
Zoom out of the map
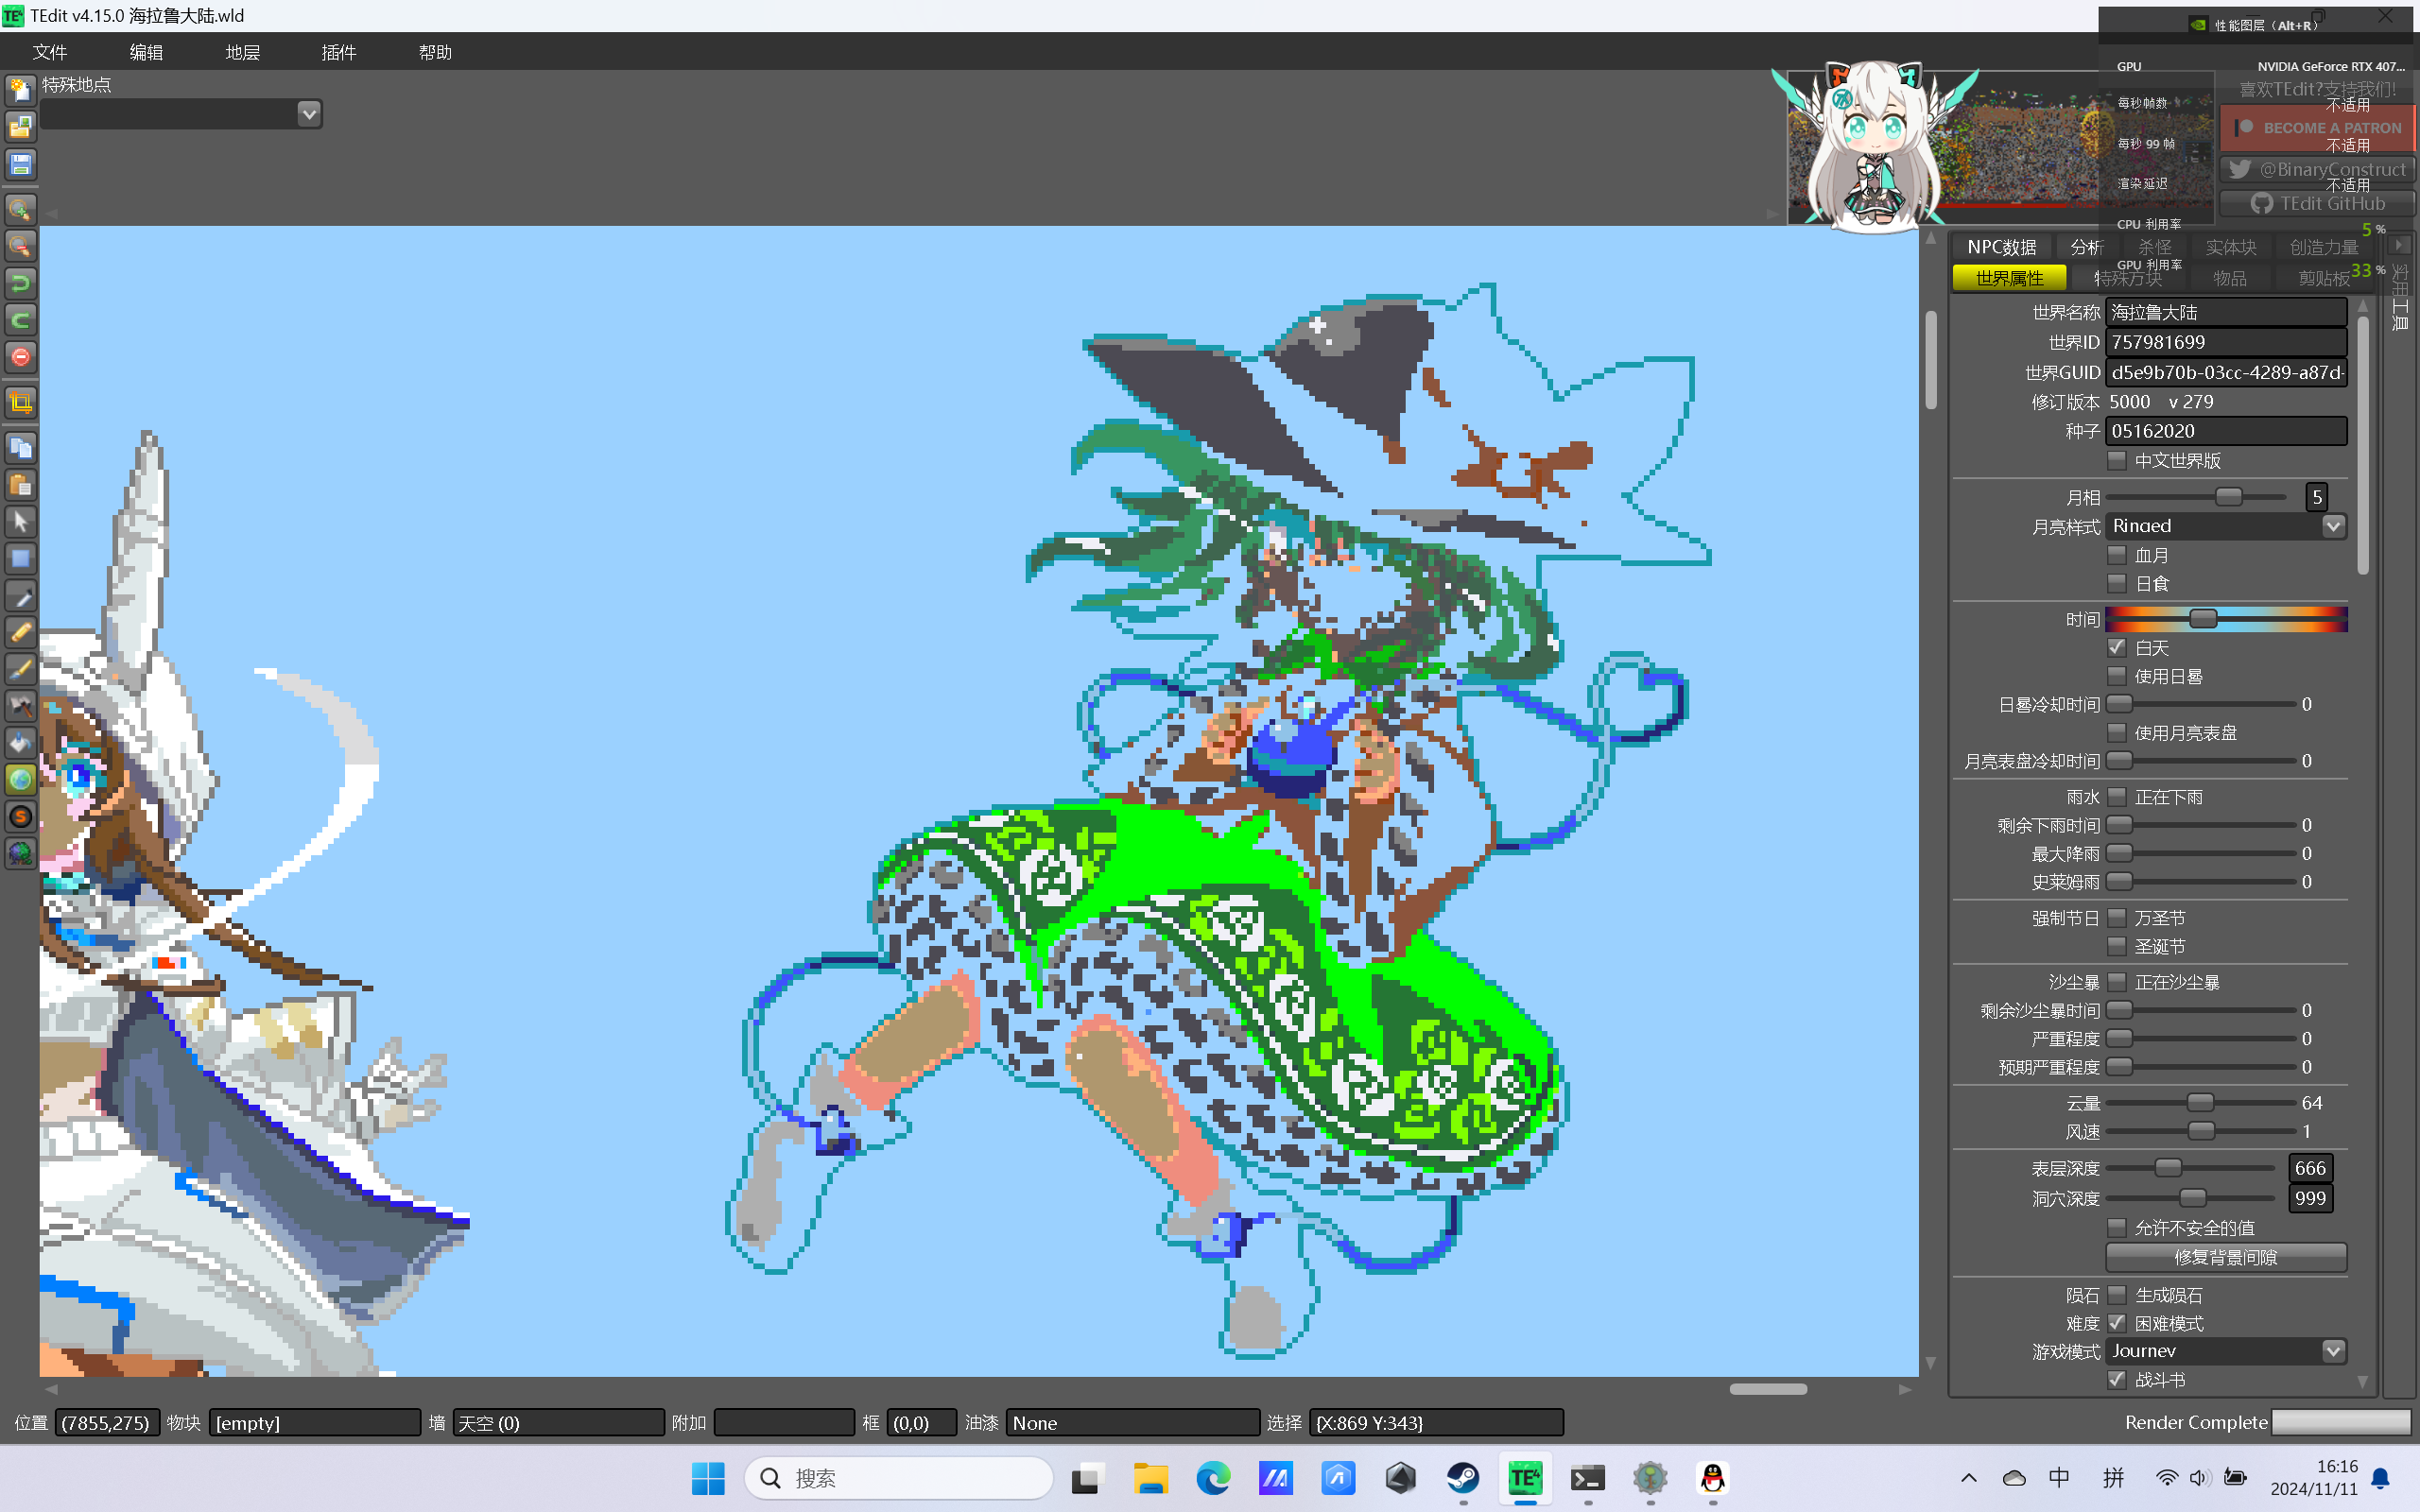(x=20, y=246)
